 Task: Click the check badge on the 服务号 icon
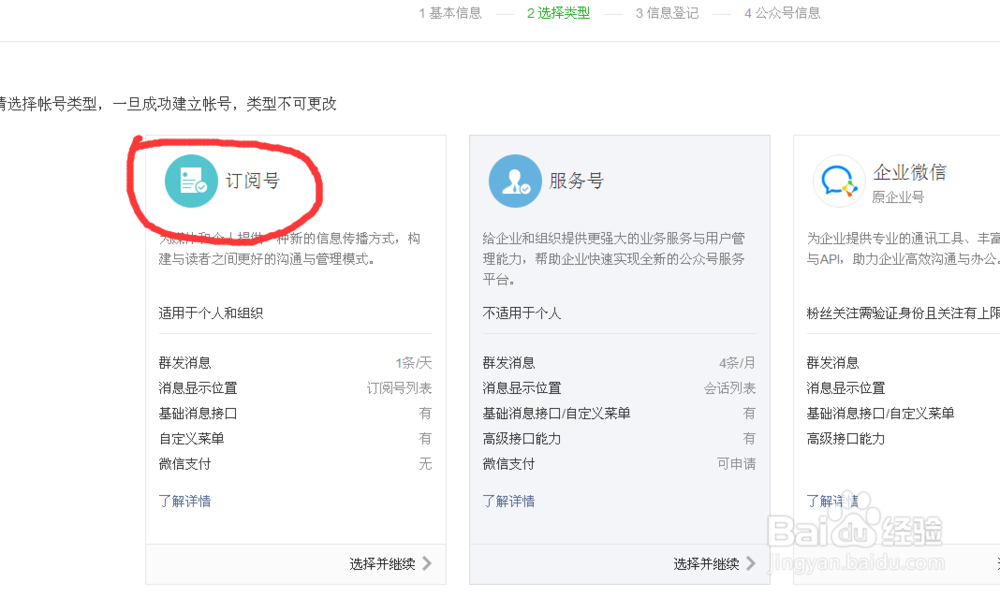click(524, 190)
